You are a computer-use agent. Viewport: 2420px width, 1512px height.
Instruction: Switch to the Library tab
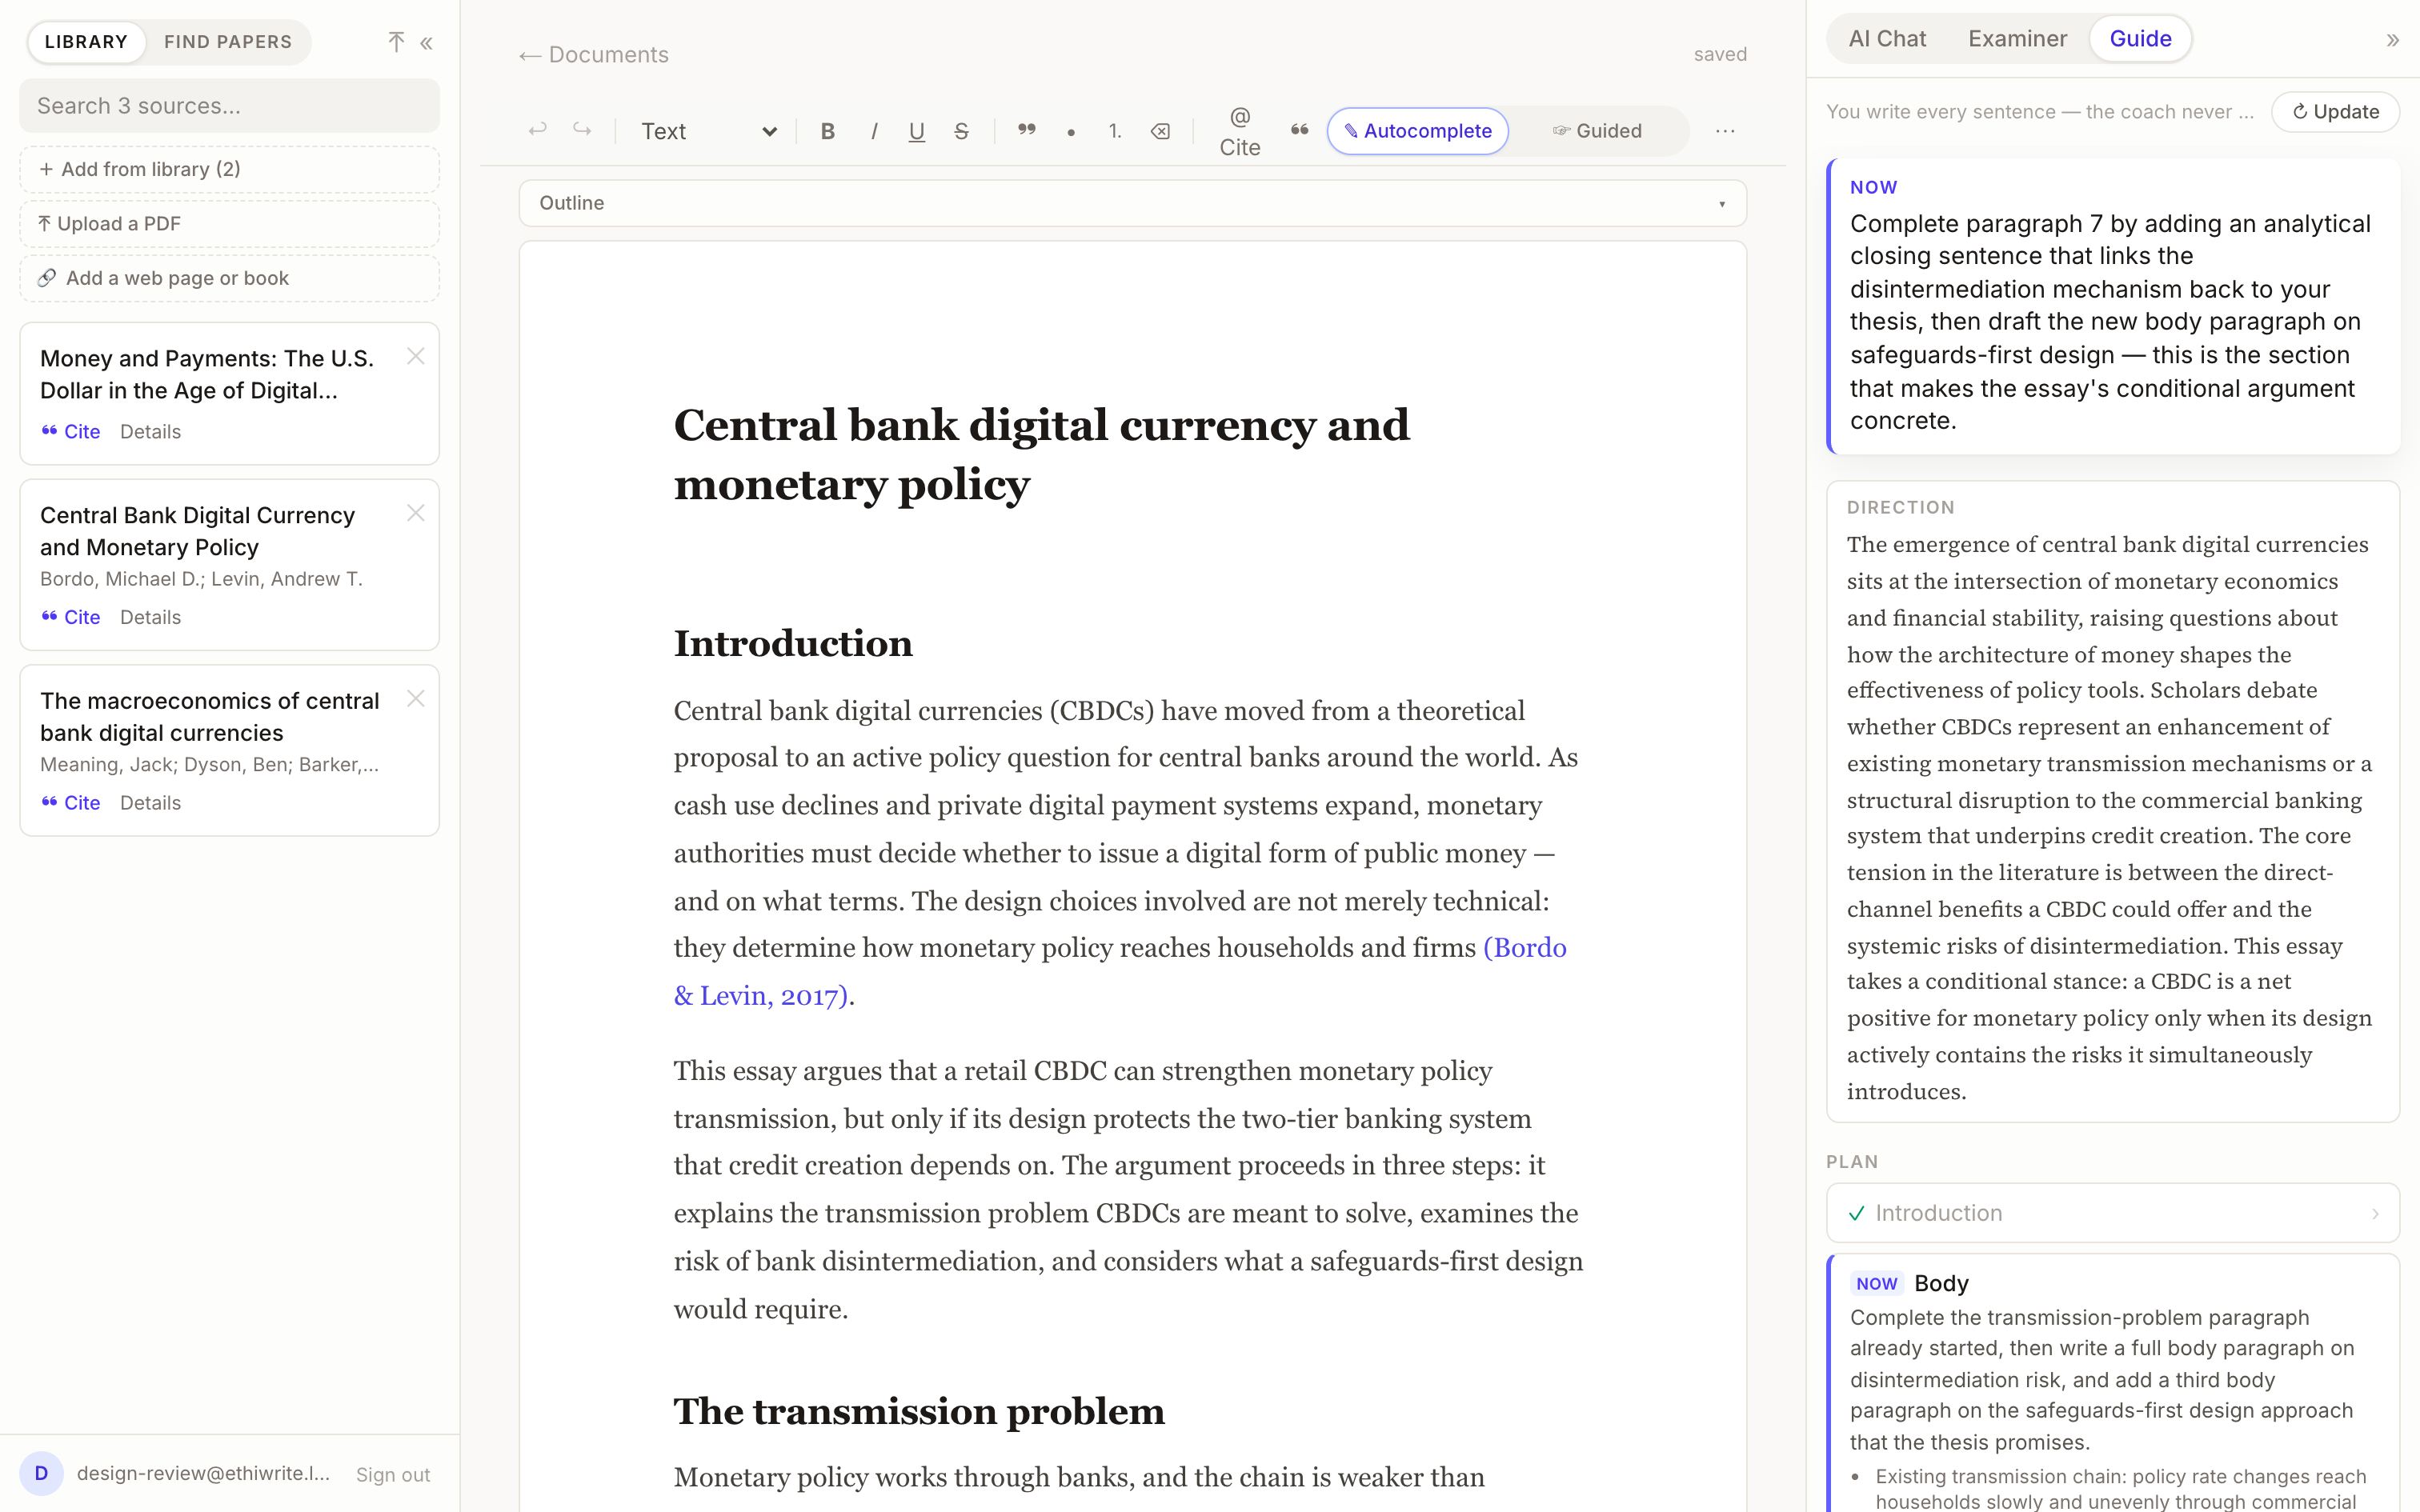86,42
